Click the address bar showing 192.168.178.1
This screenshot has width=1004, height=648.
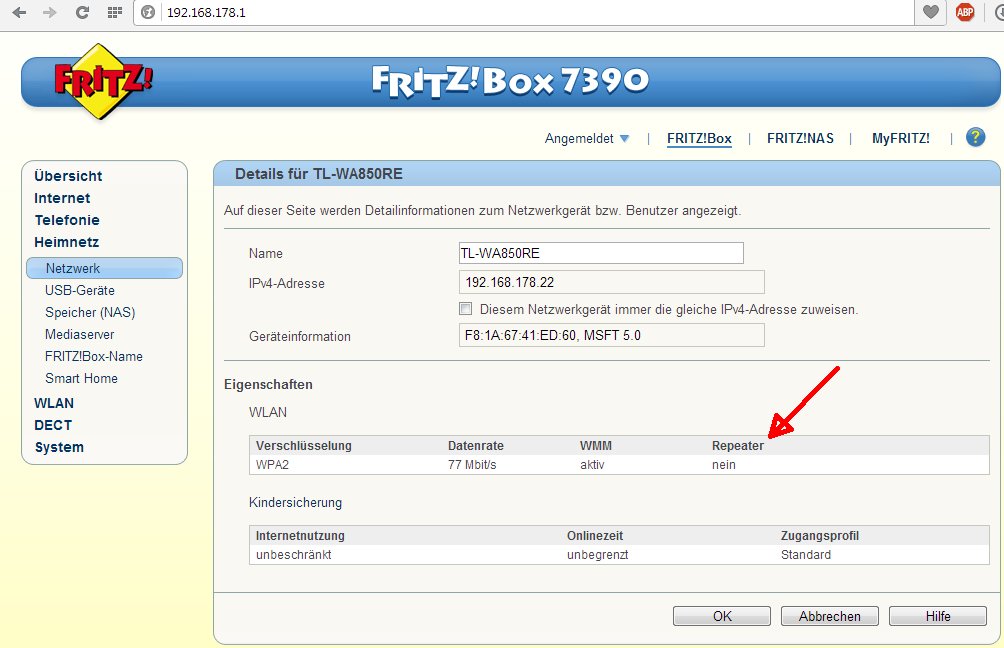[x=525, y=12]
